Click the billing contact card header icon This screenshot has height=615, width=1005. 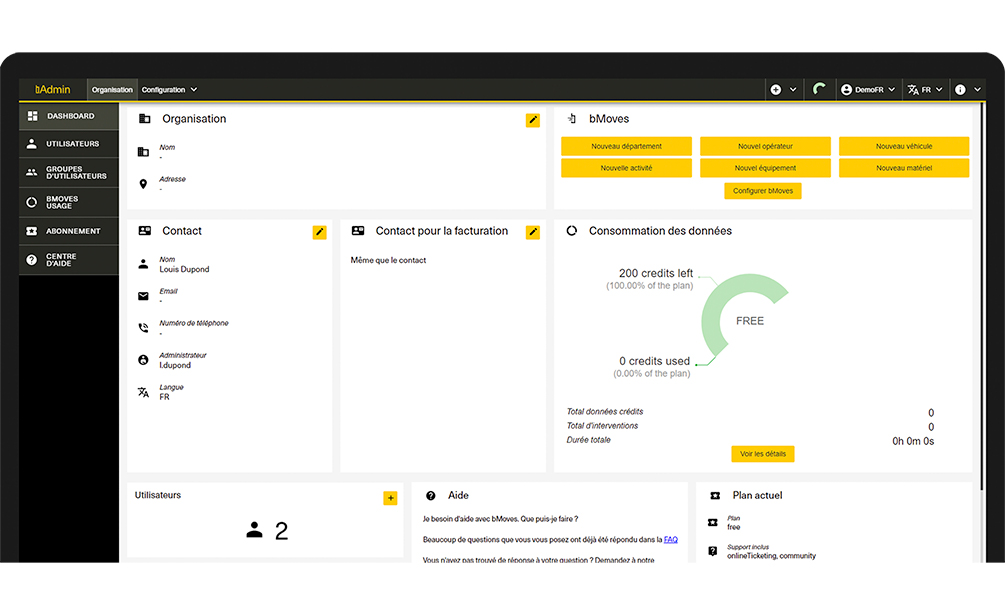coord(358,231)
